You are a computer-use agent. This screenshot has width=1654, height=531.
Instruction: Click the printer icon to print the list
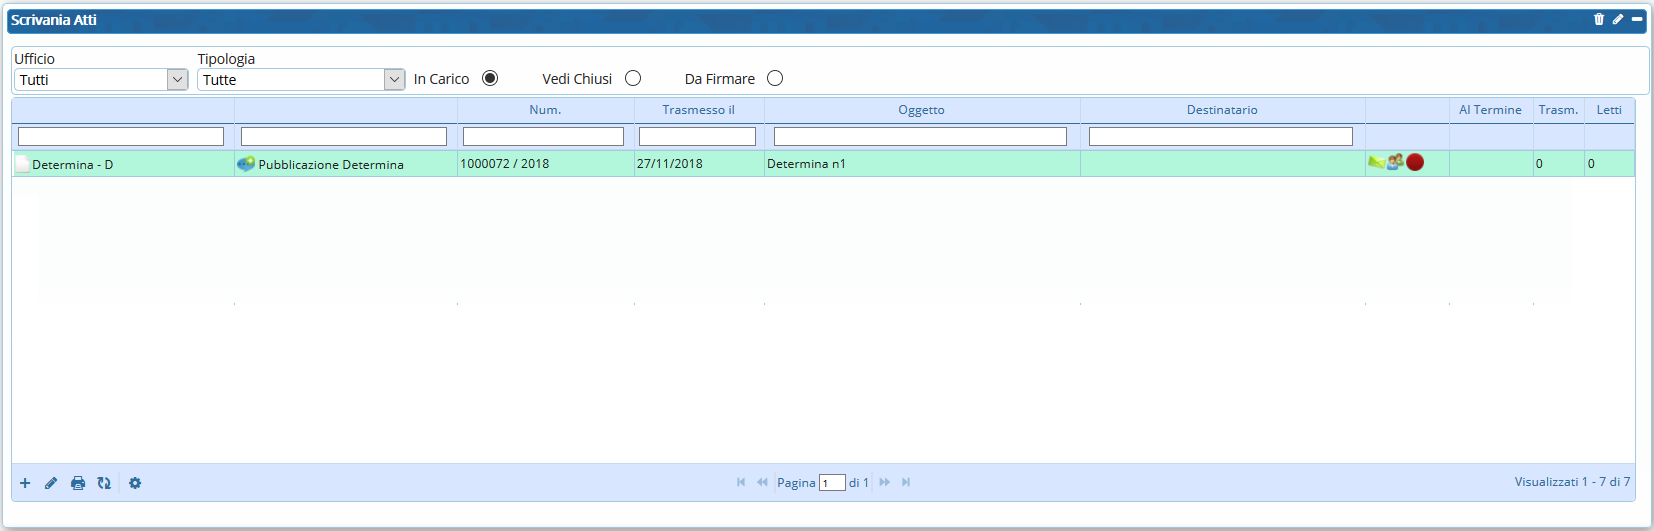click(x=78, y=483)
